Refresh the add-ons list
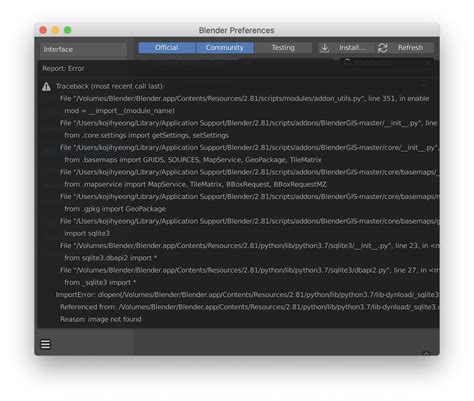Image resolution: width=474 pixels, height=401 pixels. pos(405,48)
